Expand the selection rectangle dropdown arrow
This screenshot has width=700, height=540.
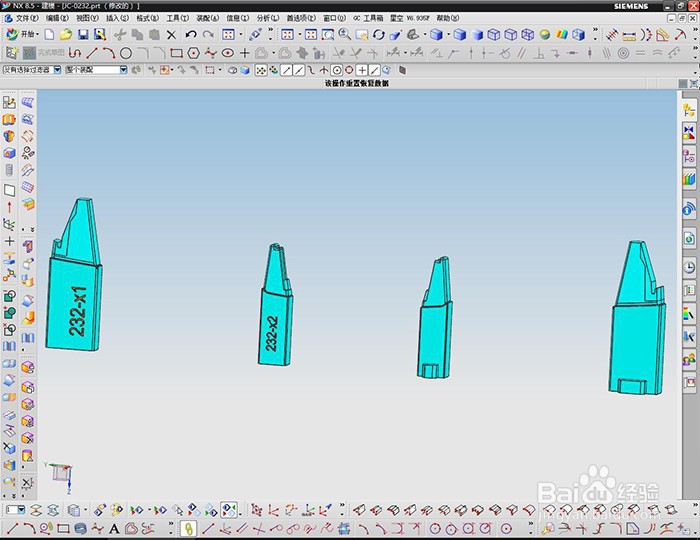click(x=220, y=70)
